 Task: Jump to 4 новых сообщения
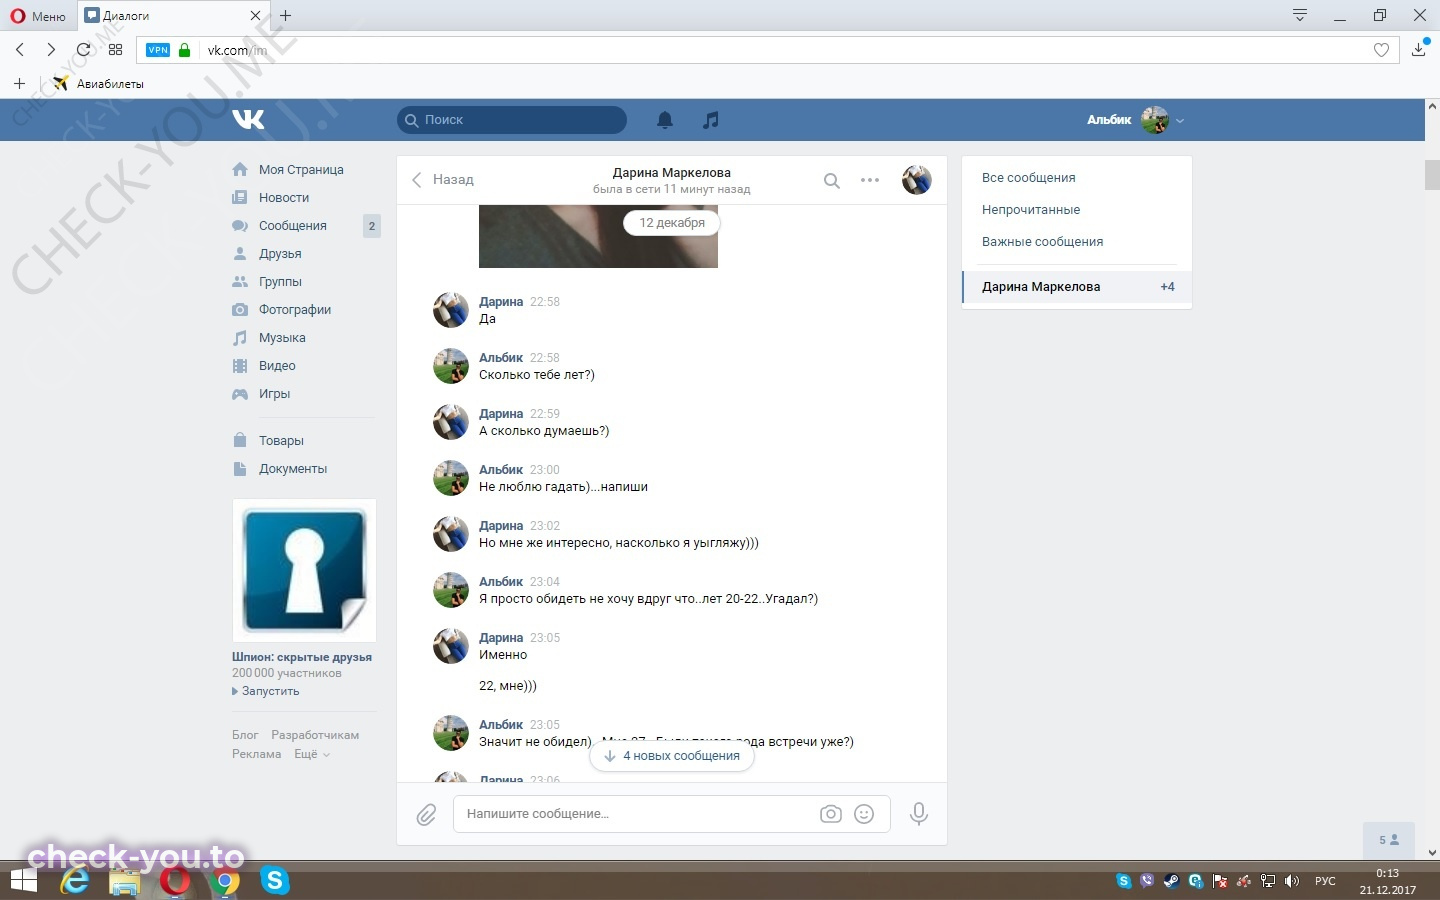point(672,756)
